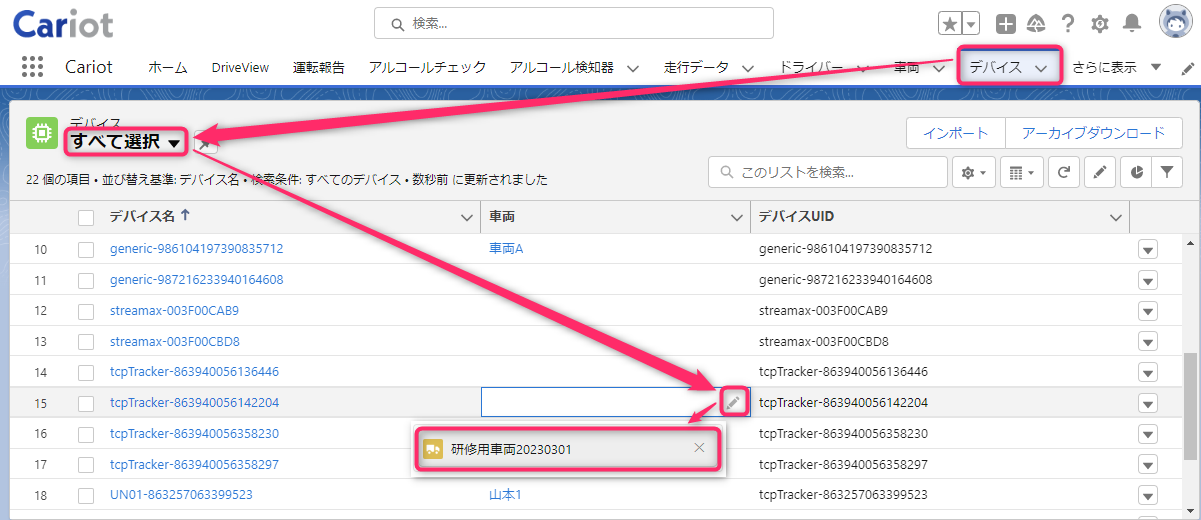The width and height of the screenshot is (1201, 520).
Task: Check the row for tcpTracker-863940056358297
Action: (x=86, y=465)
